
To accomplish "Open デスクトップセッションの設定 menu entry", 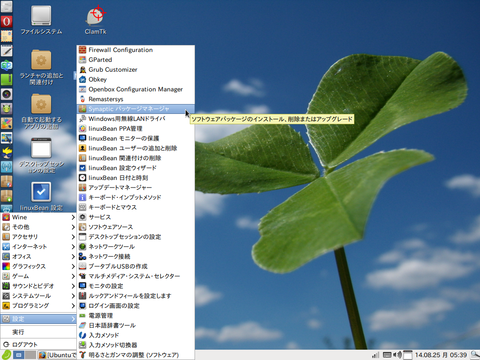I will [136, 237].
